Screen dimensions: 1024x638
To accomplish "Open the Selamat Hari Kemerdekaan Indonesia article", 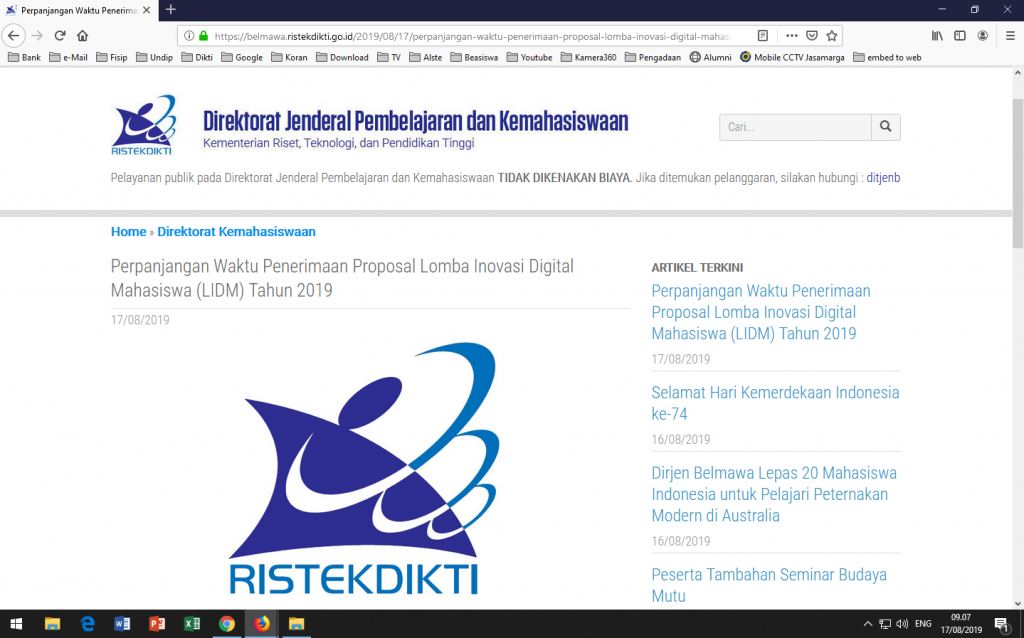I will point(775,403).
